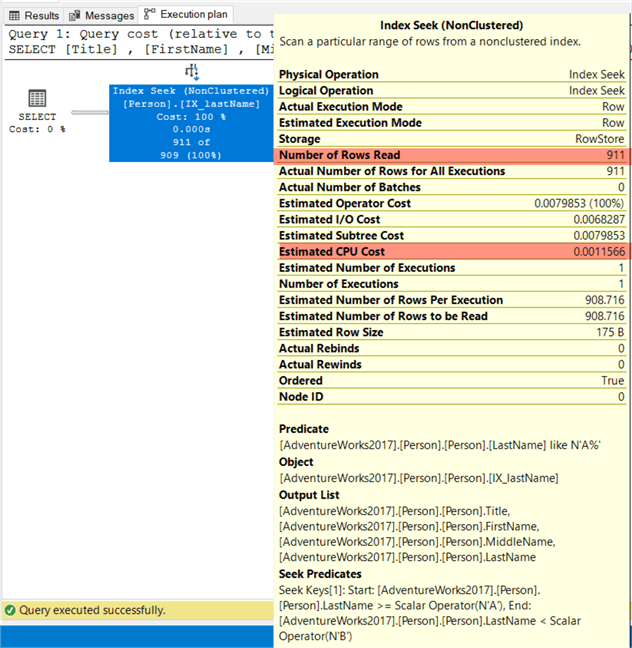Viewport: 632px width, 648px height.
Task: Click the Logical Operation row
Action: [x=452, y=91]
